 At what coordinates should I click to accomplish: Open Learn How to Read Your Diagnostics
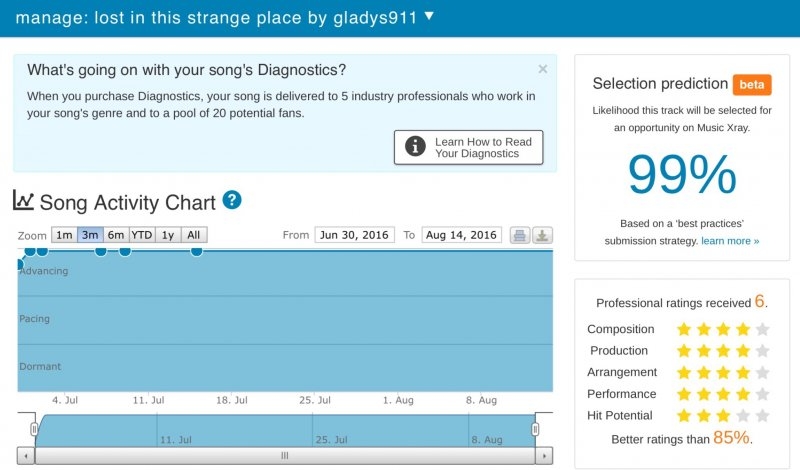[468, 148]
